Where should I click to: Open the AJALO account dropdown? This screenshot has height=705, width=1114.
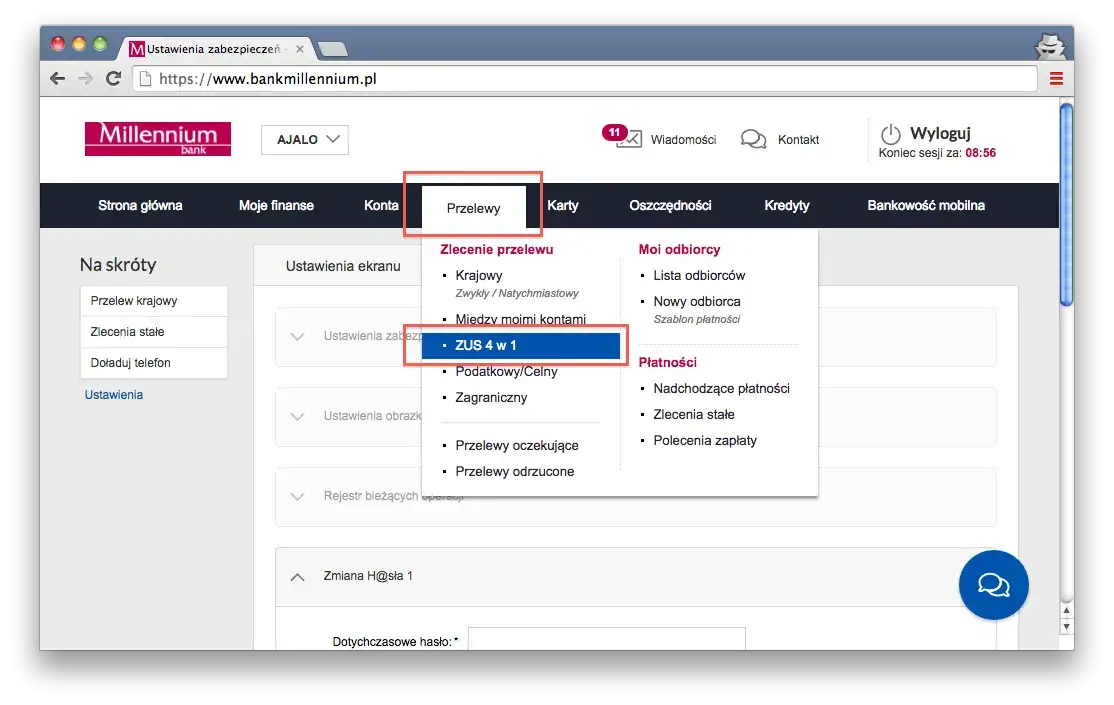click(305, 139)
